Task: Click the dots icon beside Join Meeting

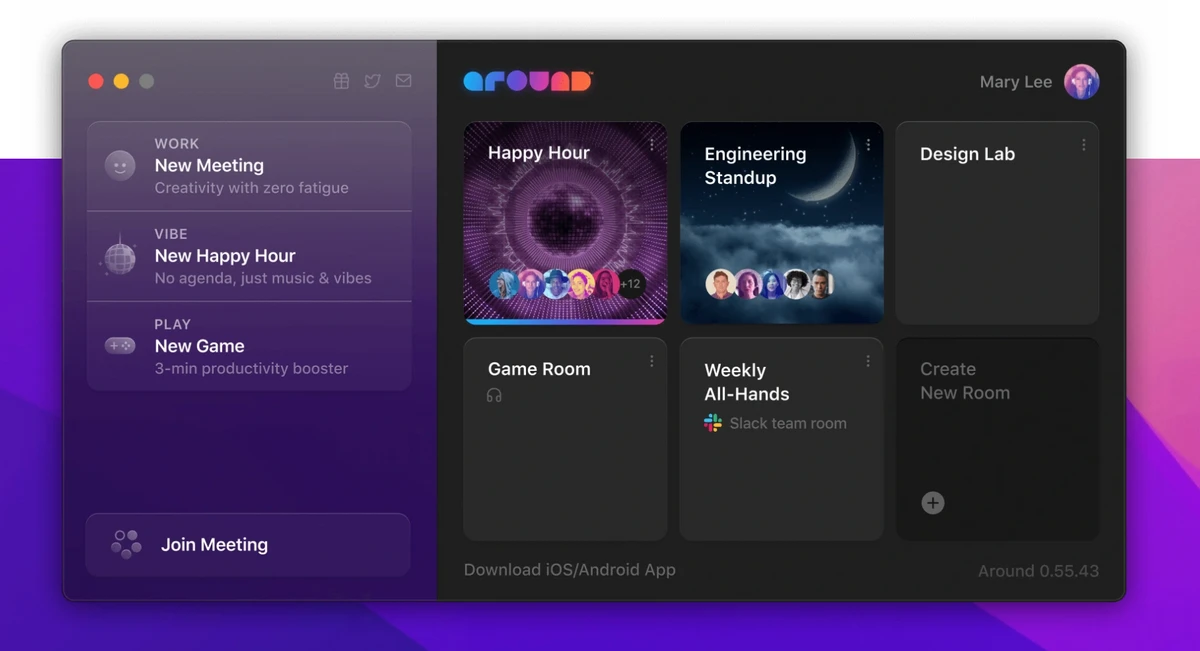Action: [126, 544]
